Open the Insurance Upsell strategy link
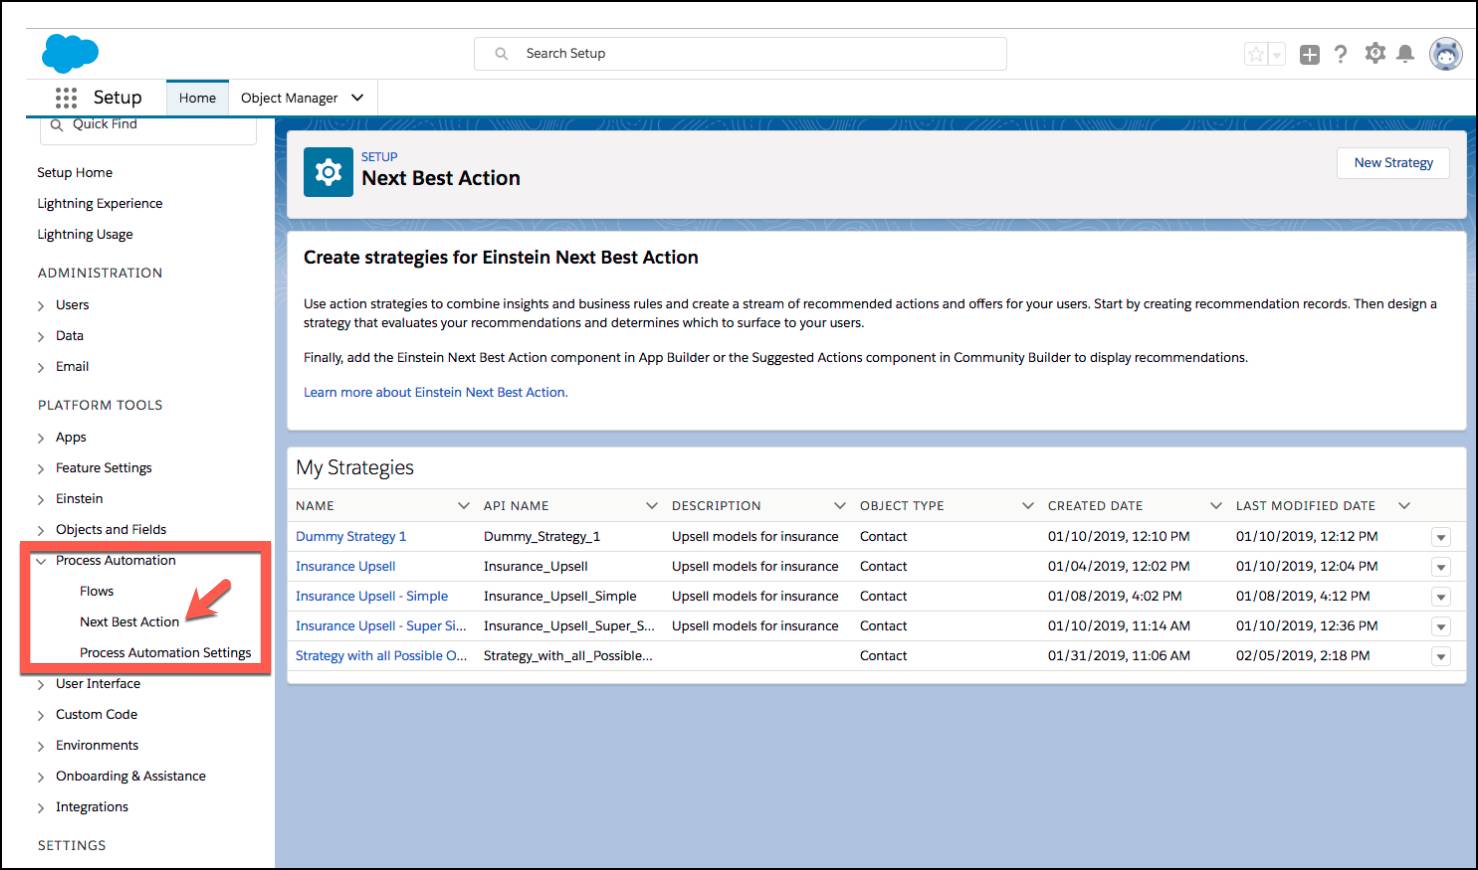This screenshot has height=870, width=1478. pos(346,567)
